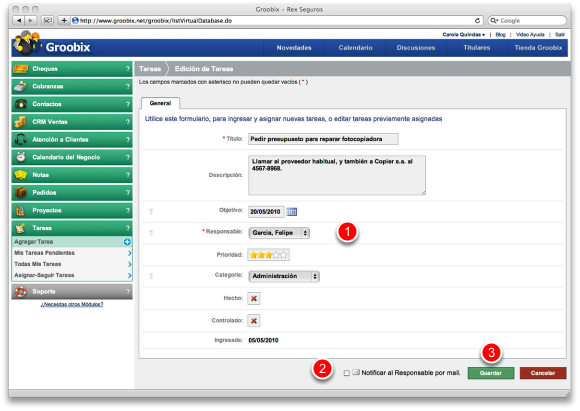This screenshot has width=580, height=411.
Task: Toggle the Hecho red X checkbox
Action: pos(254,298)
